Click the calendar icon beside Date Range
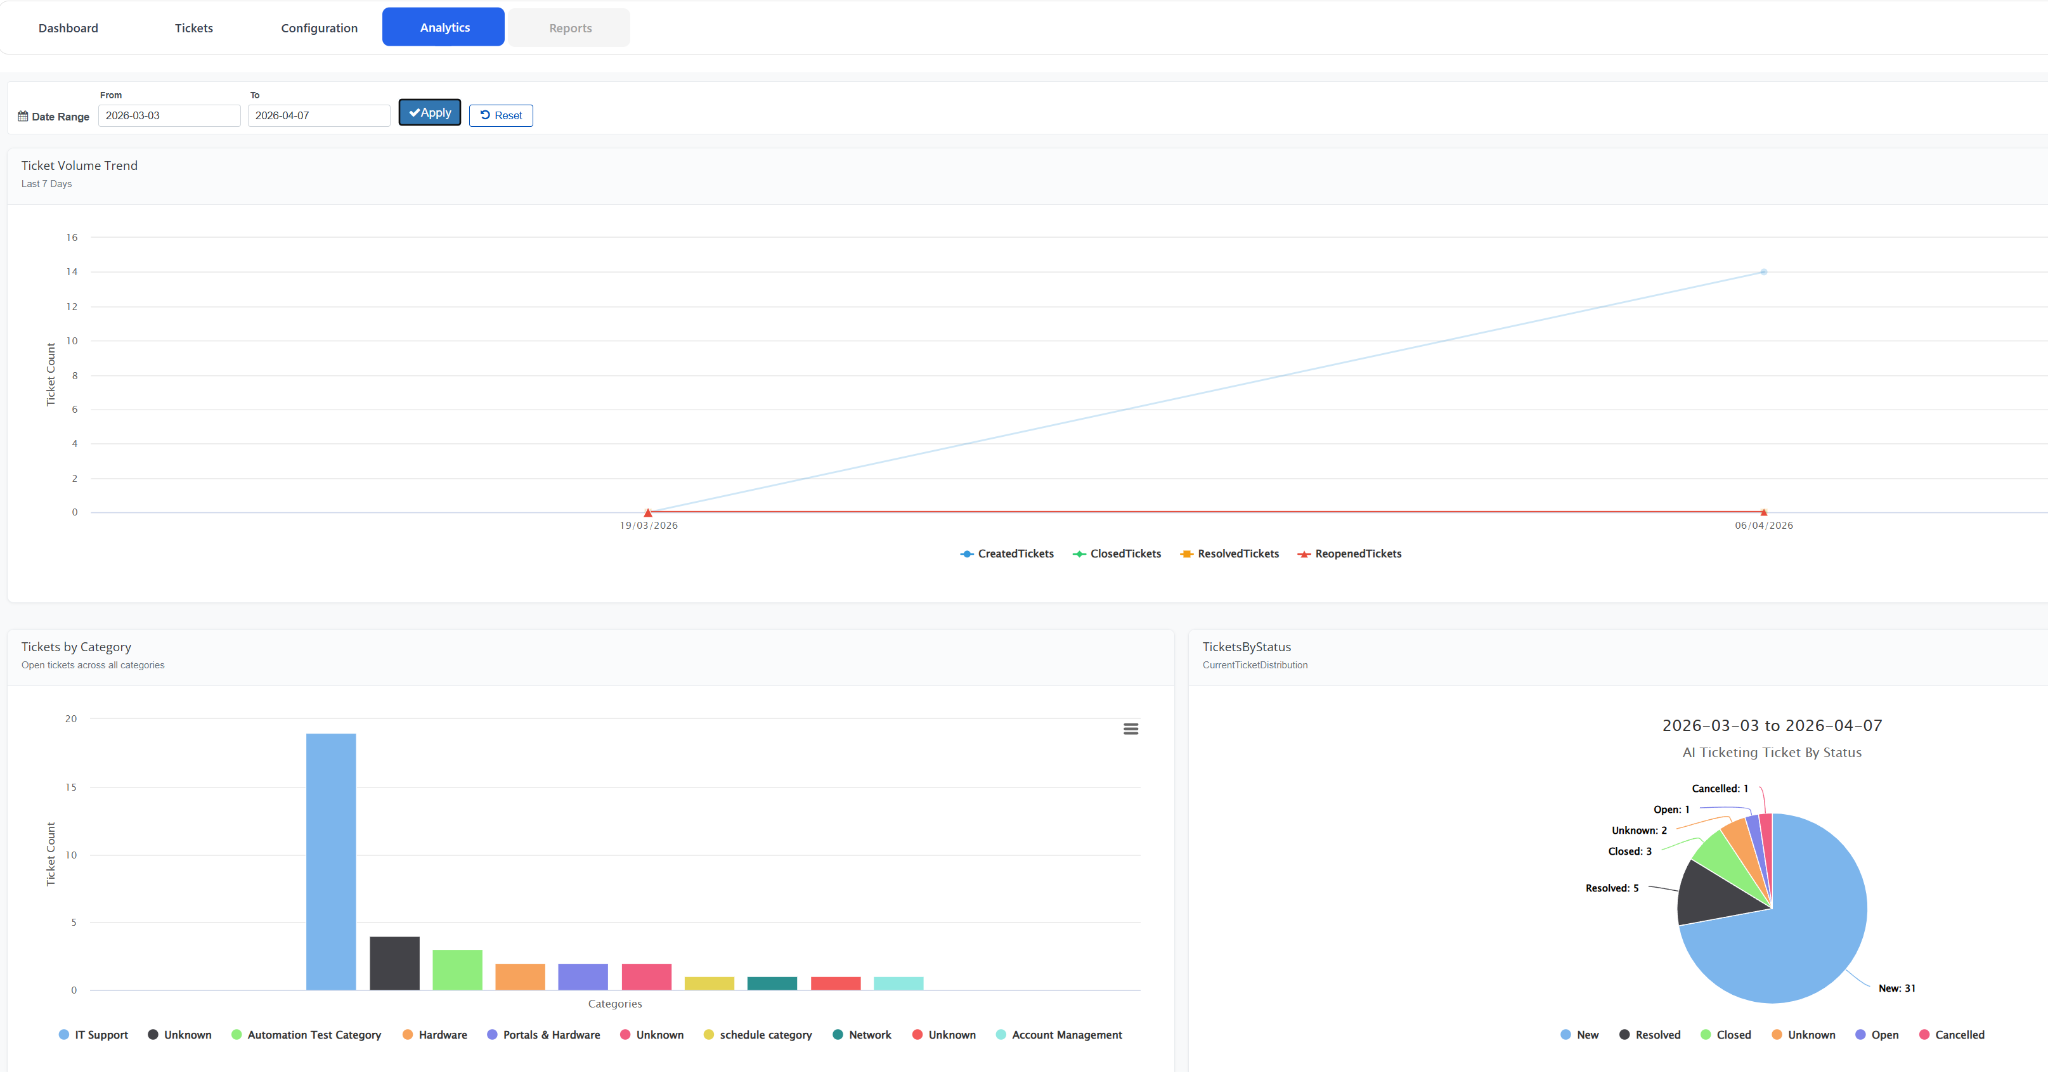The width and height of the screenshot is (2048, 1072). [x=22, y=116]
